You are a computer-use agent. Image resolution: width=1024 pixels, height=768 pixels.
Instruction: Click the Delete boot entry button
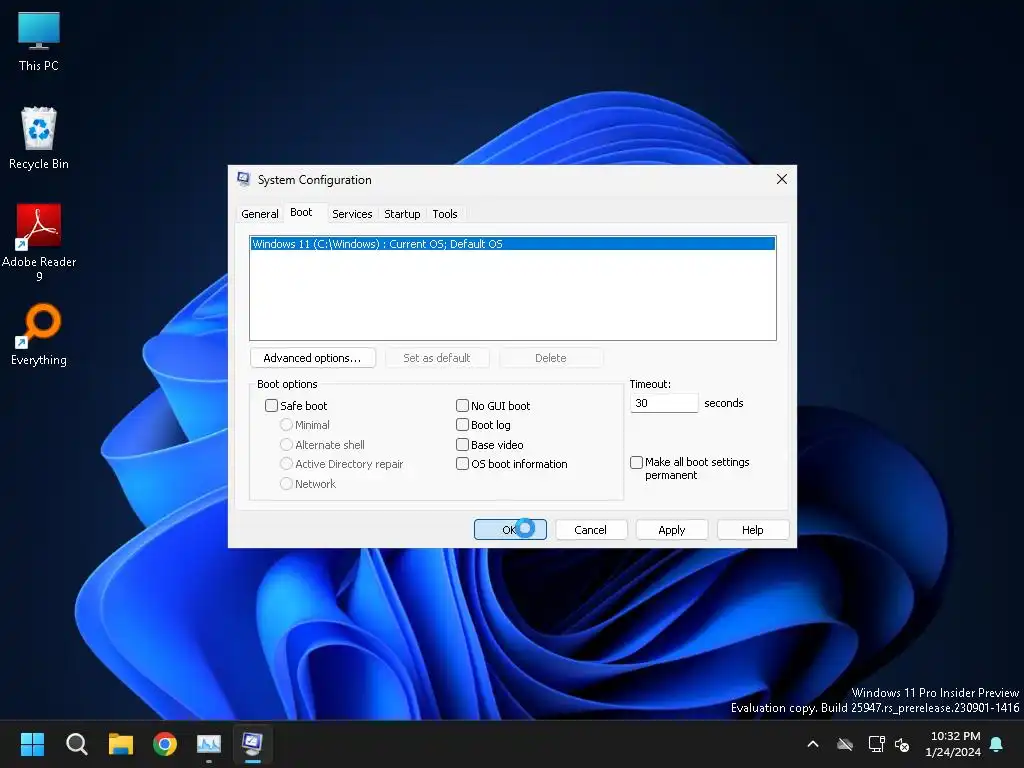tap(551, 358)
